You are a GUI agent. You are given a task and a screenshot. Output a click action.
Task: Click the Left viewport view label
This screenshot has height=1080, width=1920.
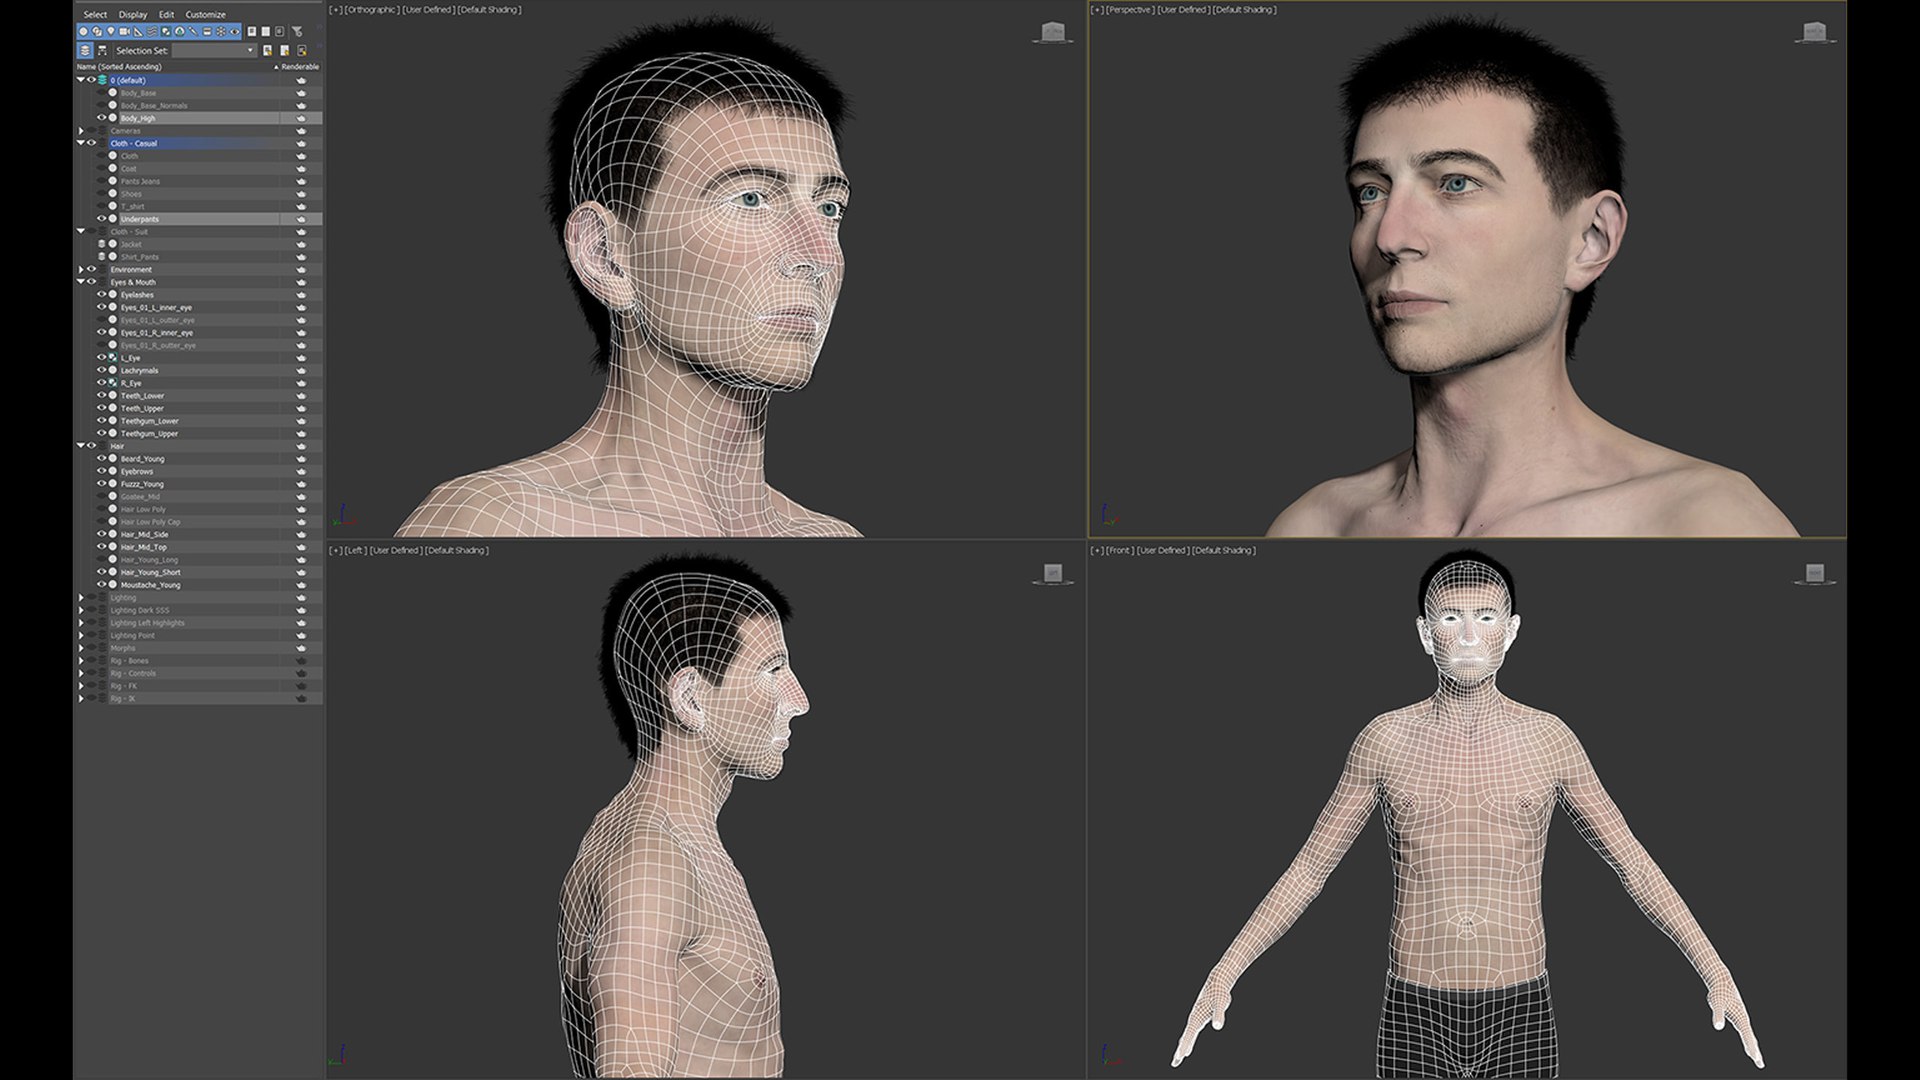point(355,551)
